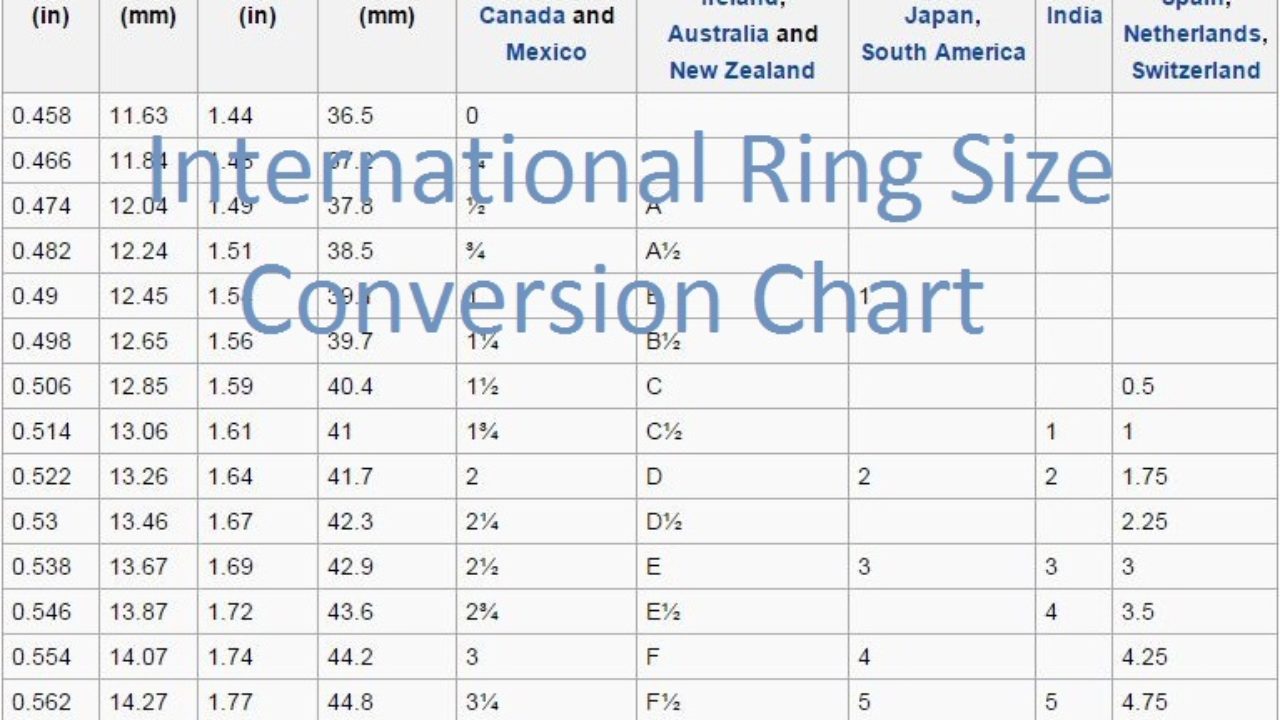
Task: Click the B½ size cell
Action: tap(742, 341)
